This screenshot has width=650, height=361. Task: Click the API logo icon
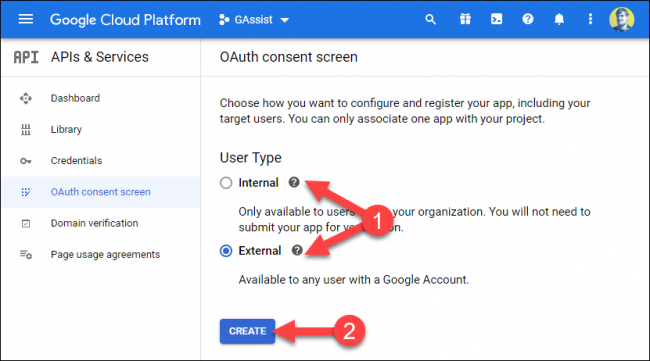(26, 57)
